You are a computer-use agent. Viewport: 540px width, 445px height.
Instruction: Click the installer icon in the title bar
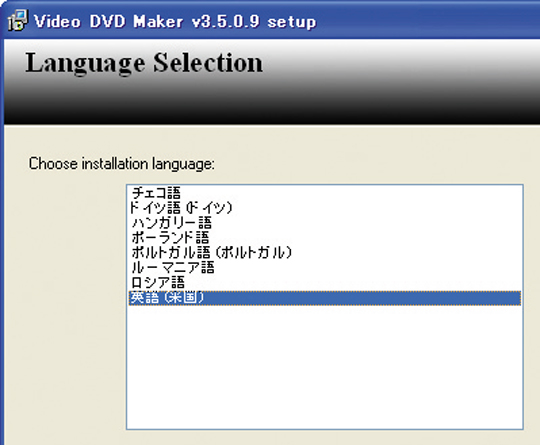[17, 21]
